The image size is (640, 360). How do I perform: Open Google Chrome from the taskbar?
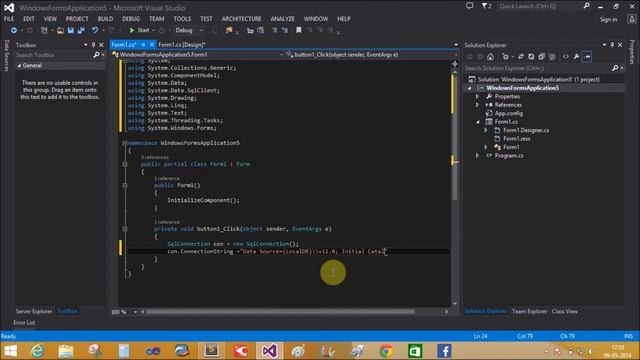click(x=386, y=351)
